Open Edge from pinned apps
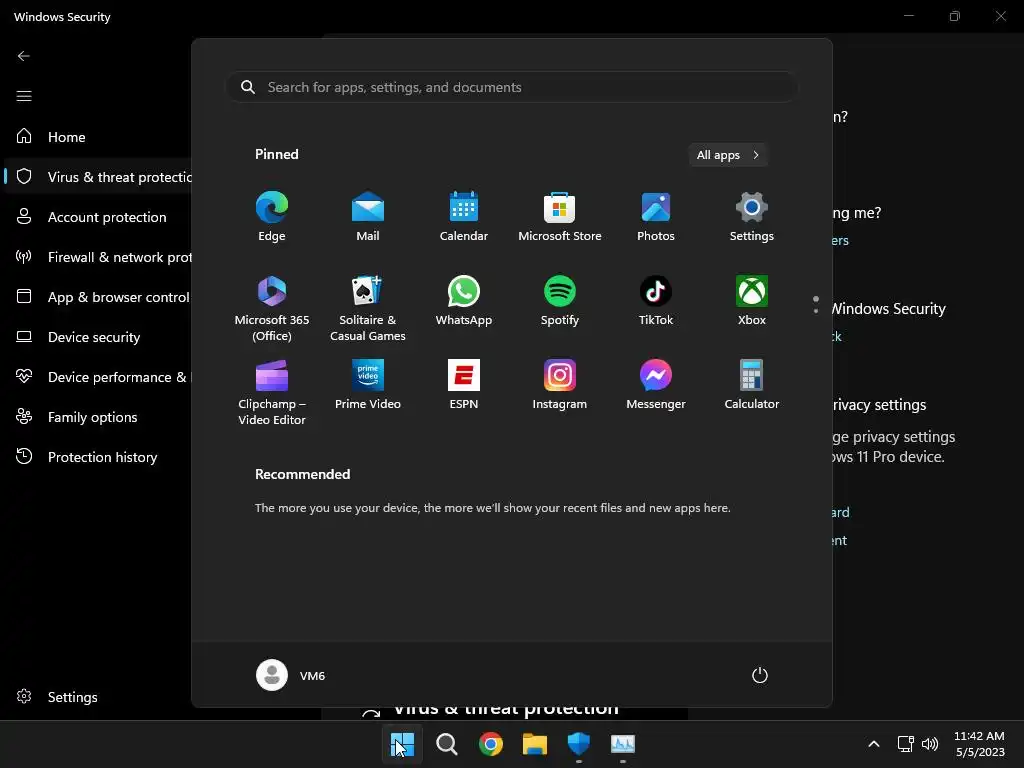The image size is (1024, 768). tap(272, 216)
